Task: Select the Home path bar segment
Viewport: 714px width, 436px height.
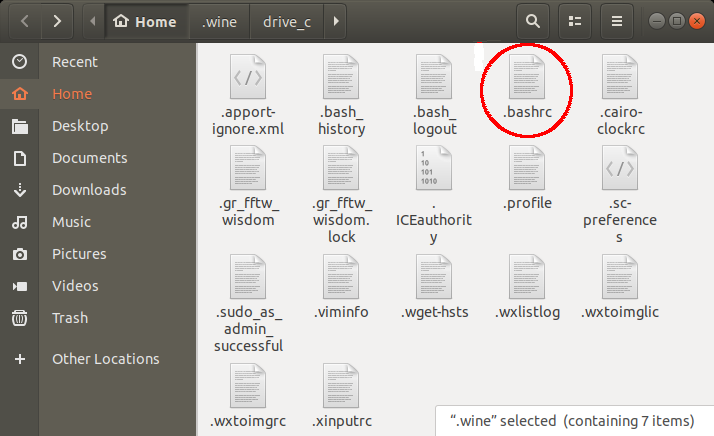Action: point(145,21)
